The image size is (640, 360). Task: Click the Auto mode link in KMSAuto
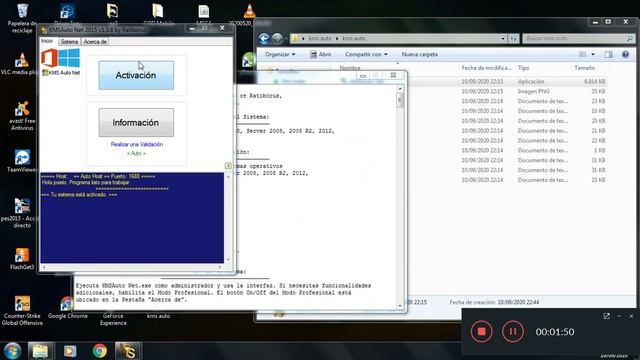click(x=136, y=153)
